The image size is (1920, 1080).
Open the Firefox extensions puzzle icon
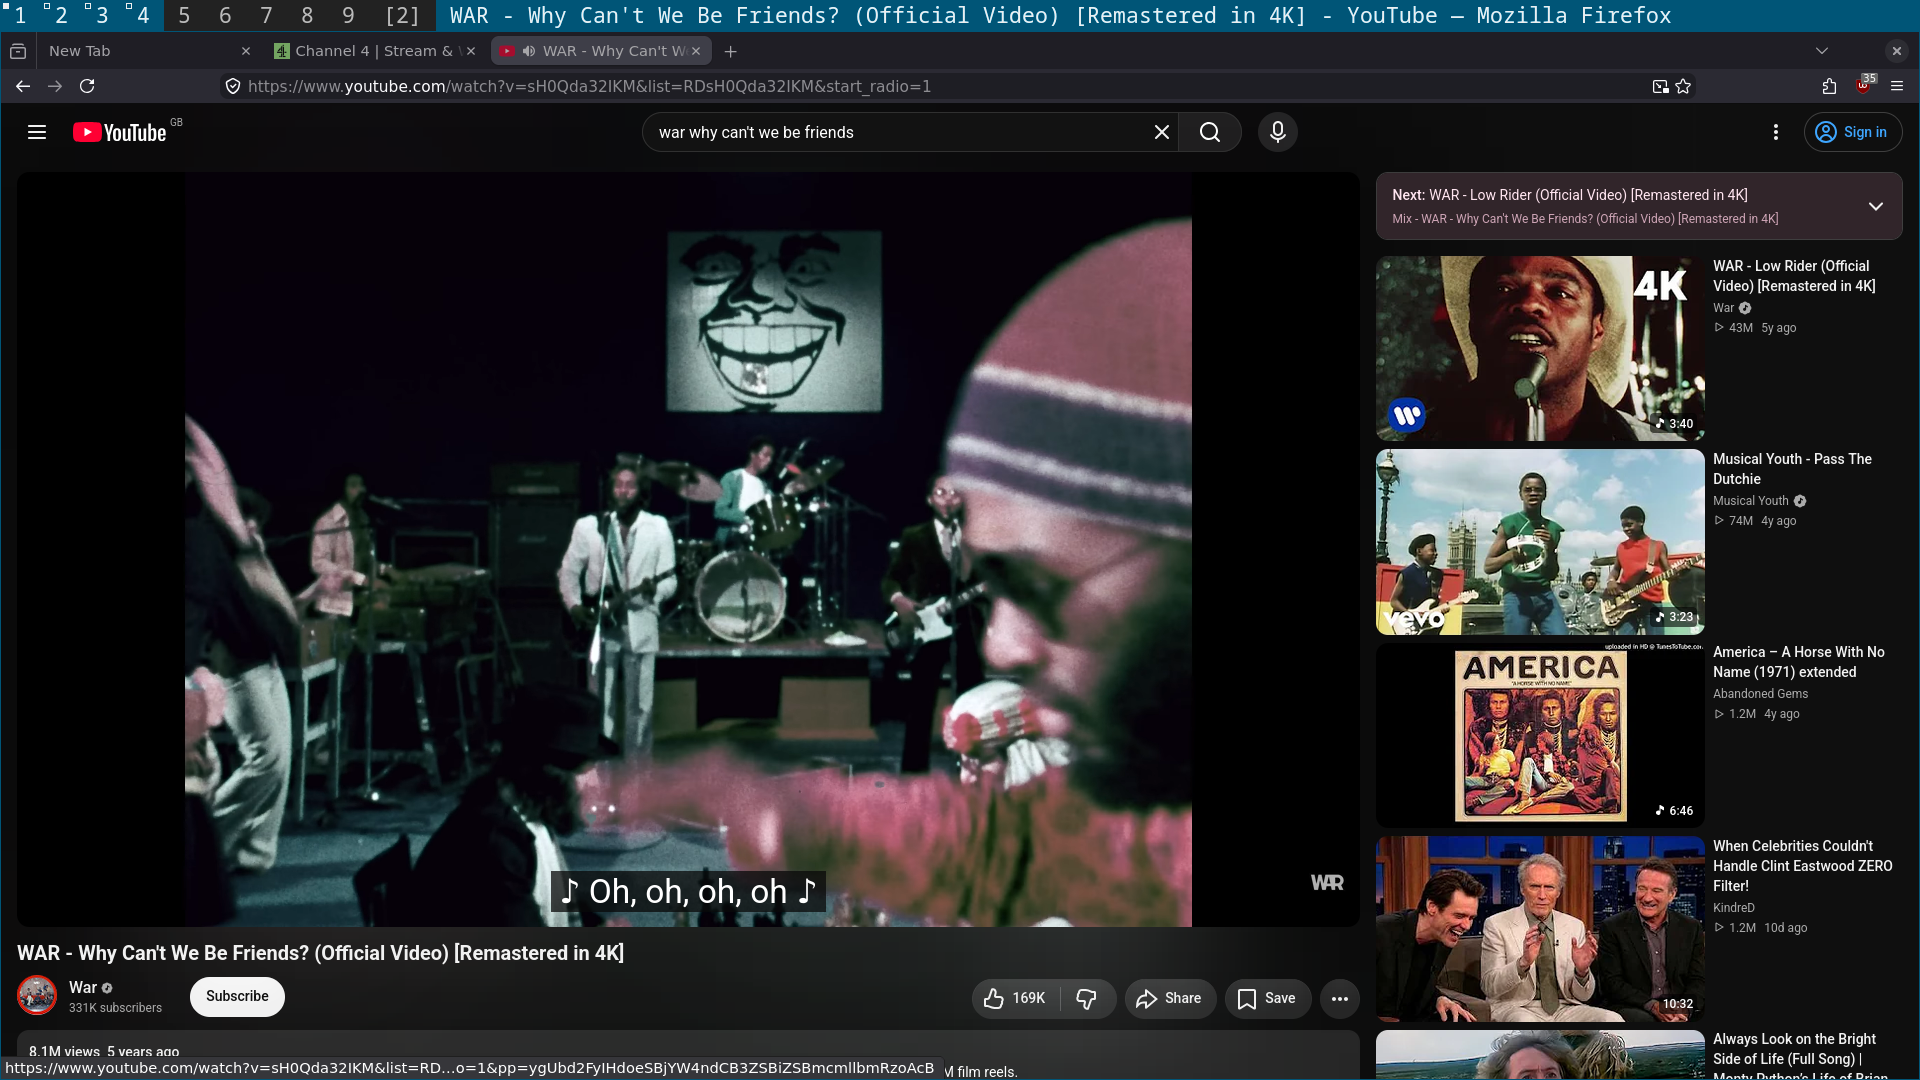[x=1829, y=86]
